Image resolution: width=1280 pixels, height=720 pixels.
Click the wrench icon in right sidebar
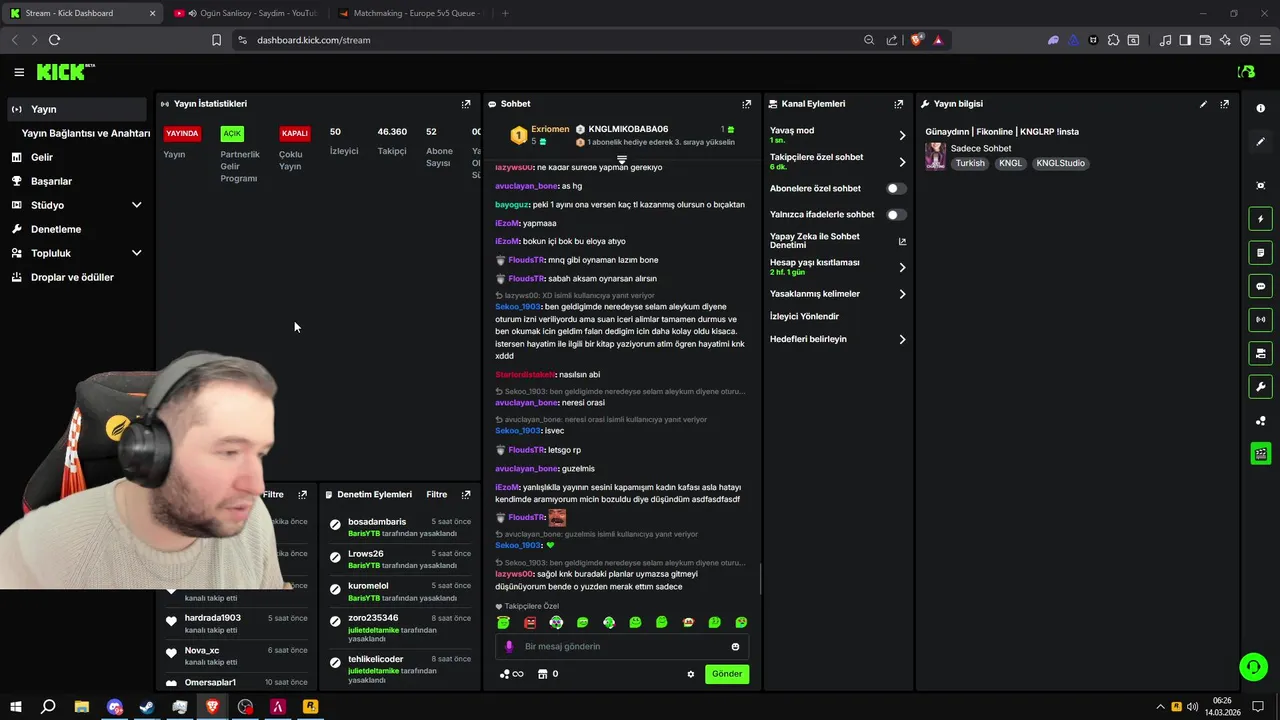tap(1260, 387)
